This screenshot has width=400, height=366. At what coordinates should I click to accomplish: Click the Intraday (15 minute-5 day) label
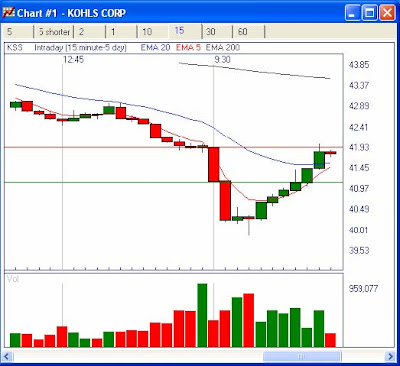[x=80, y=48]
